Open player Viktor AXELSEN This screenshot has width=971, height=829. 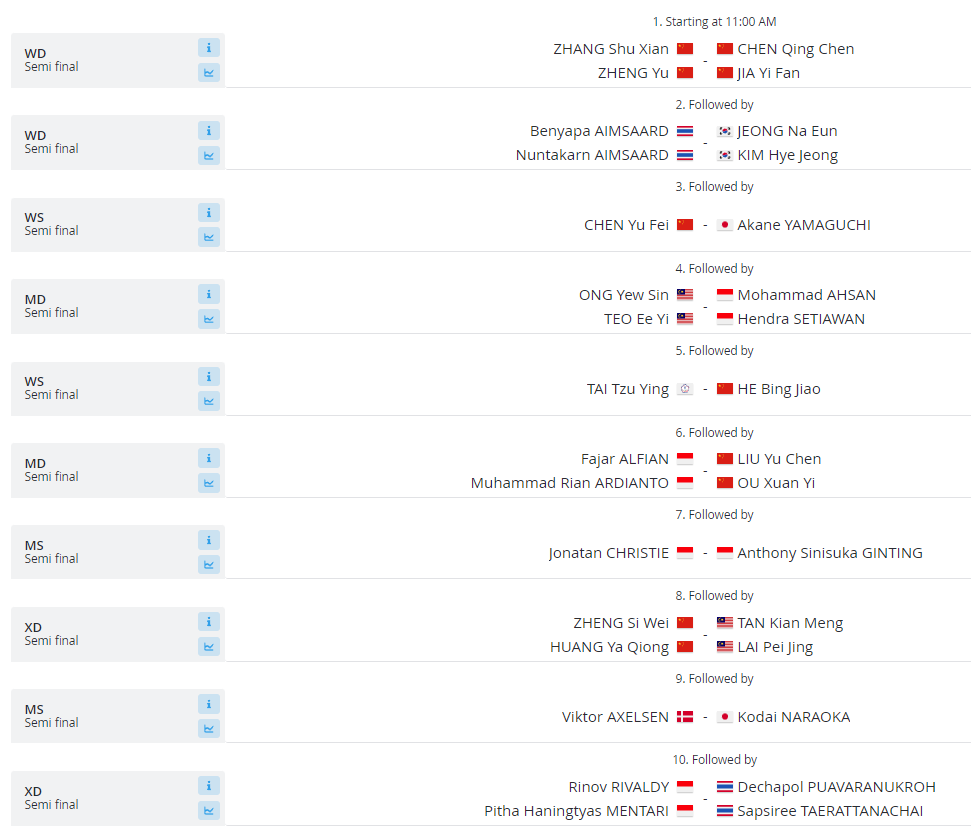(616, 717)
